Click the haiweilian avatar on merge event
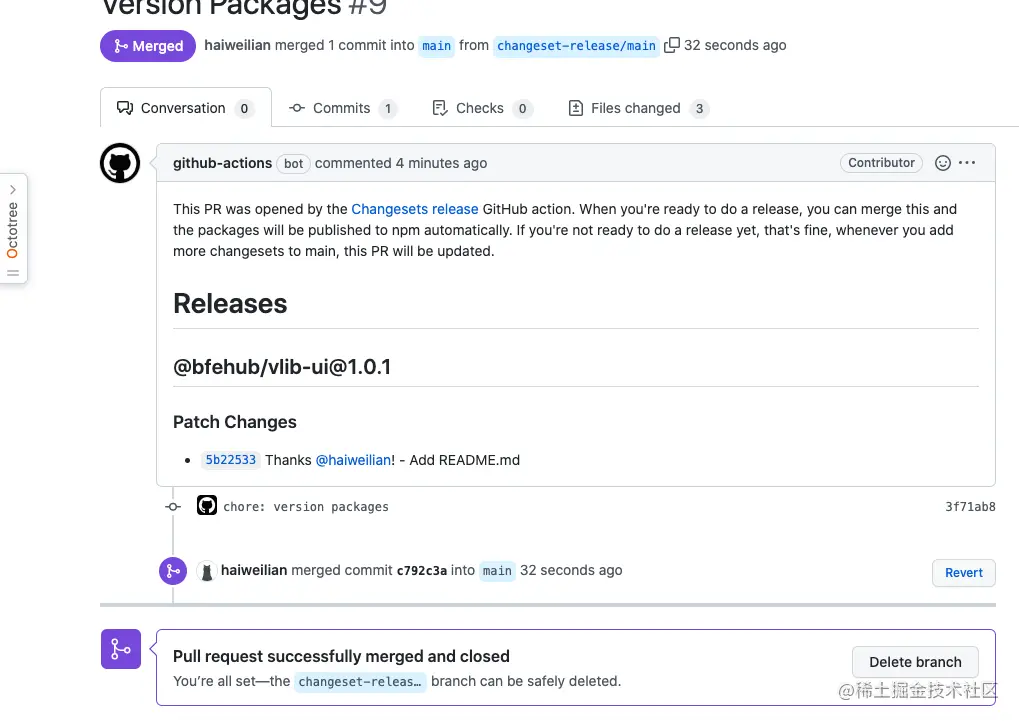1019x721 pixels. coord(207,571)
